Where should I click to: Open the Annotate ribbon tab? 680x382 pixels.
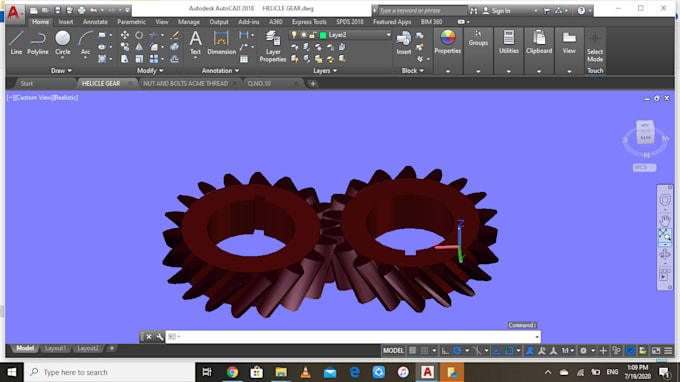[95, 22]
